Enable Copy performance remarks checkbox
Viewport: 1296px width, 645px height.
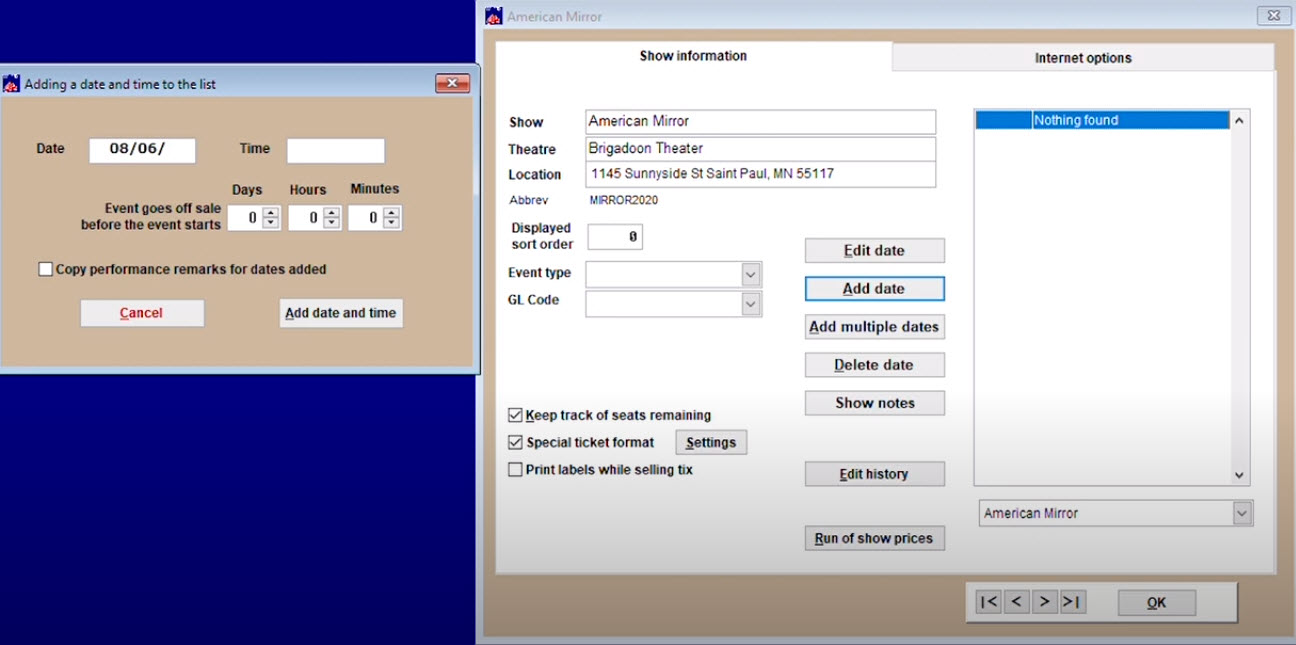point(46,269)
